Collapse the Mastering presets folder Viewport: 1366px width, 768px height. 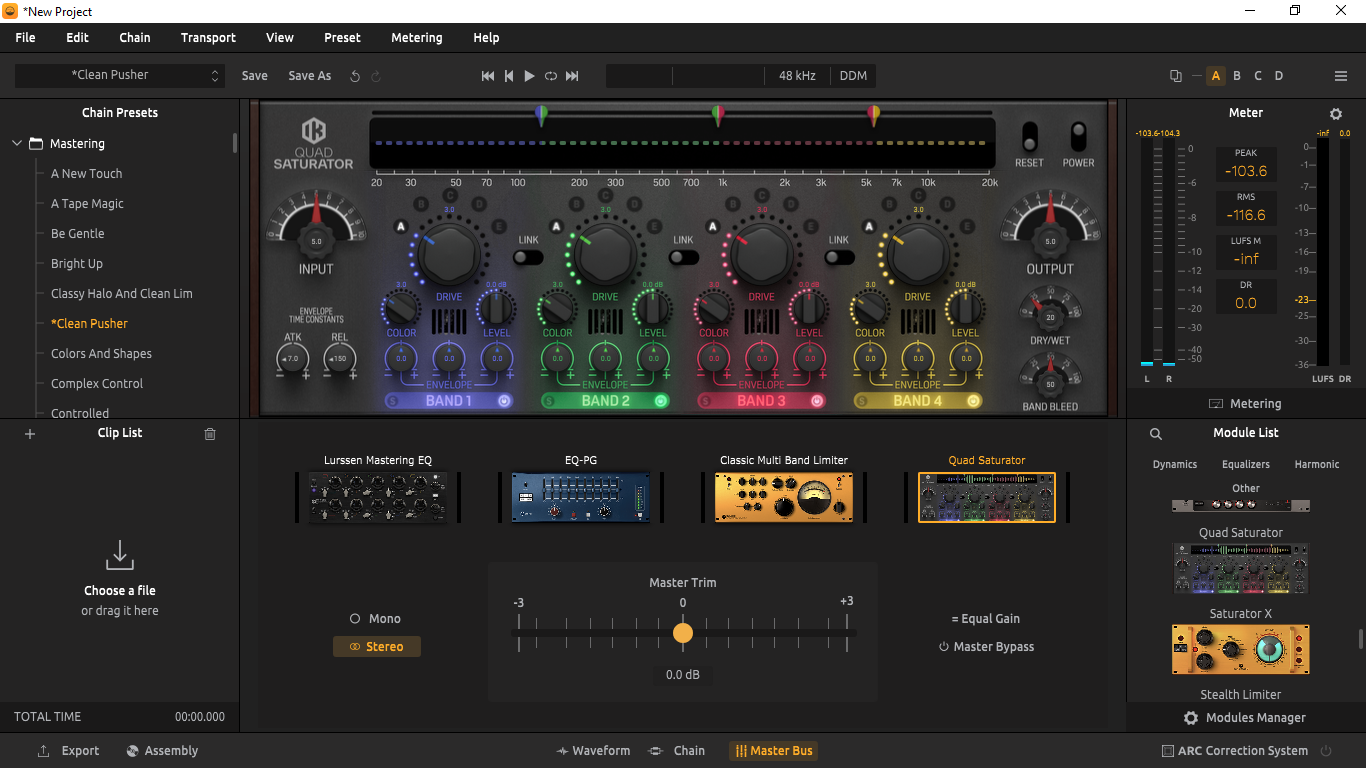(x=17, y=144)
